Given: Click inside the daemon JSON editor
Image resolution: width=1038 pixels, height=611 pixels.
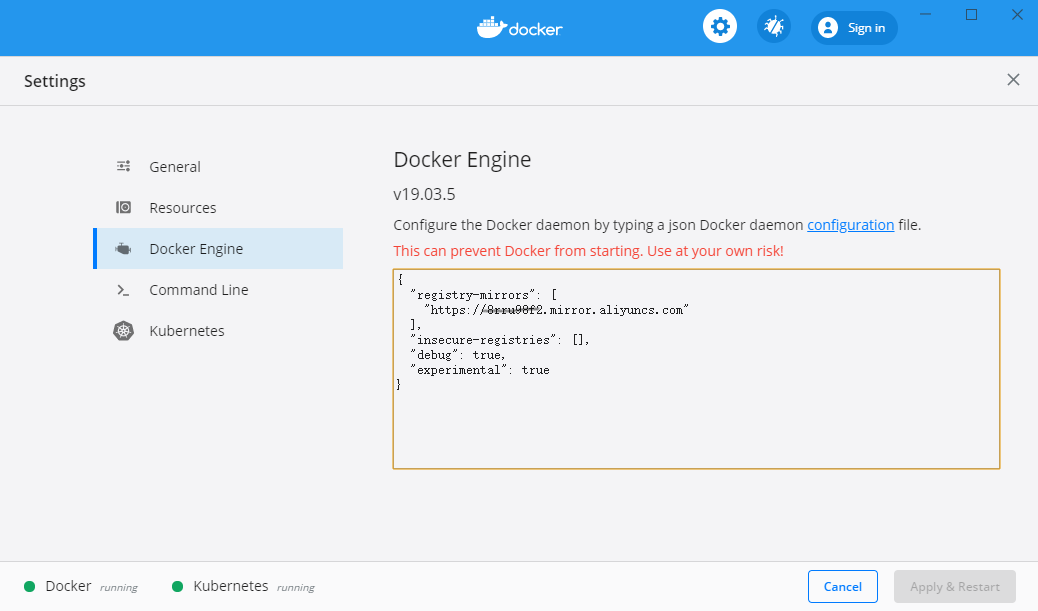Looking at the screenshot, I should (x=696, y=369).
